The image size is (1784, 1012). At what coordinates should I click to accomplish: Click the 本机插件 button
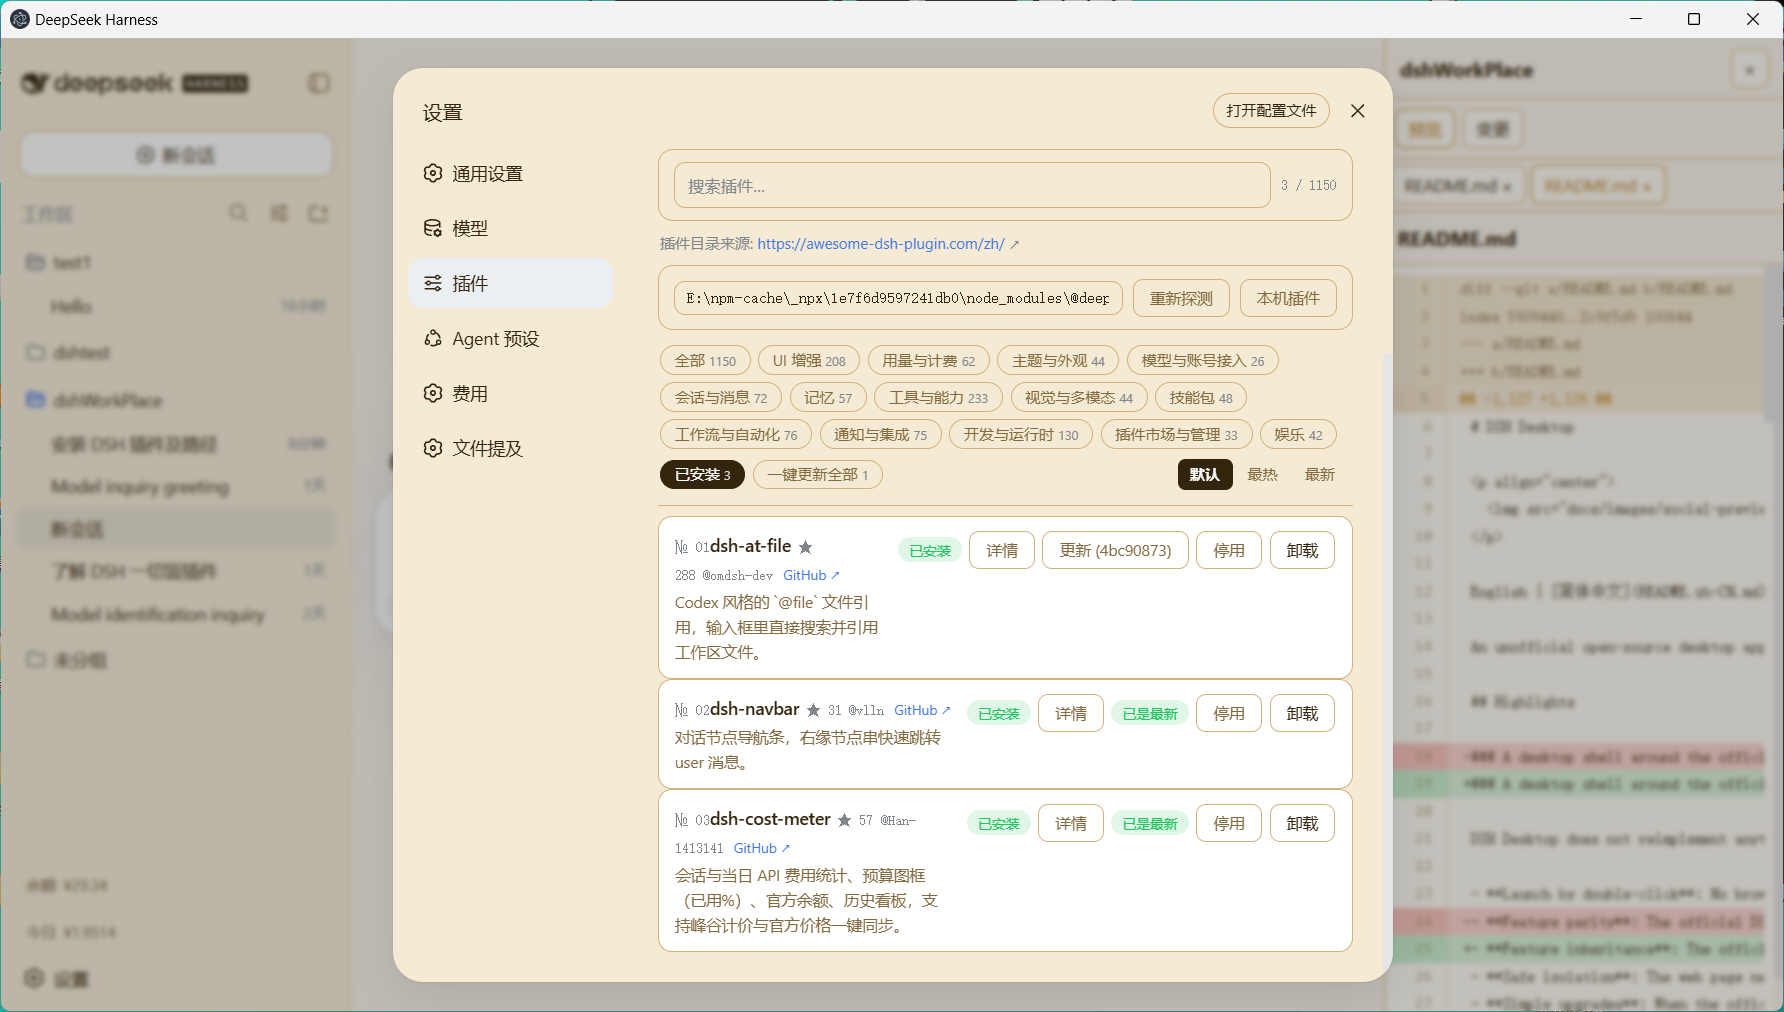click(1288, 298)
